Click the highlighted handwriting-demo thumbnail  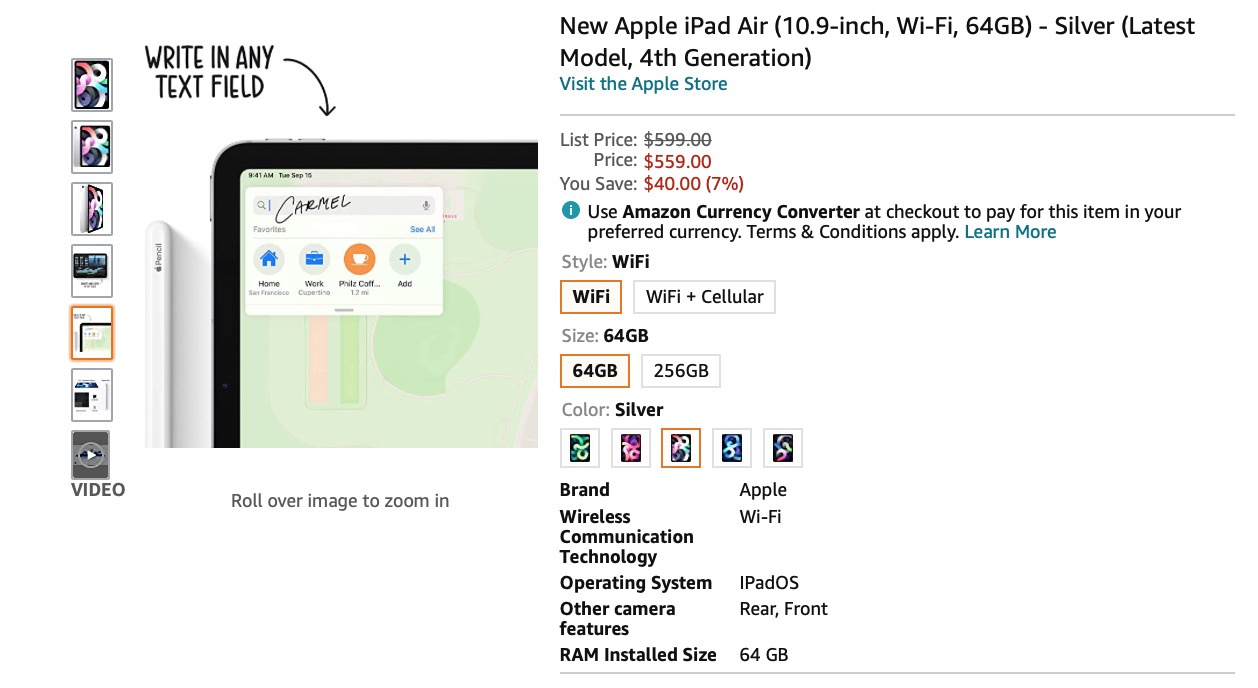91,333
